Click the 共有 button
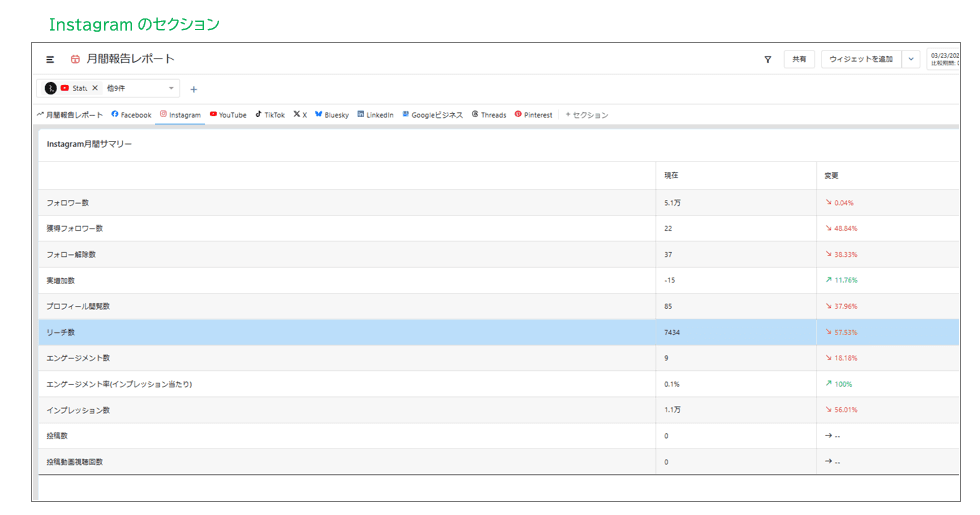Screen dimensions: 980x515 (x=799, y=59)
